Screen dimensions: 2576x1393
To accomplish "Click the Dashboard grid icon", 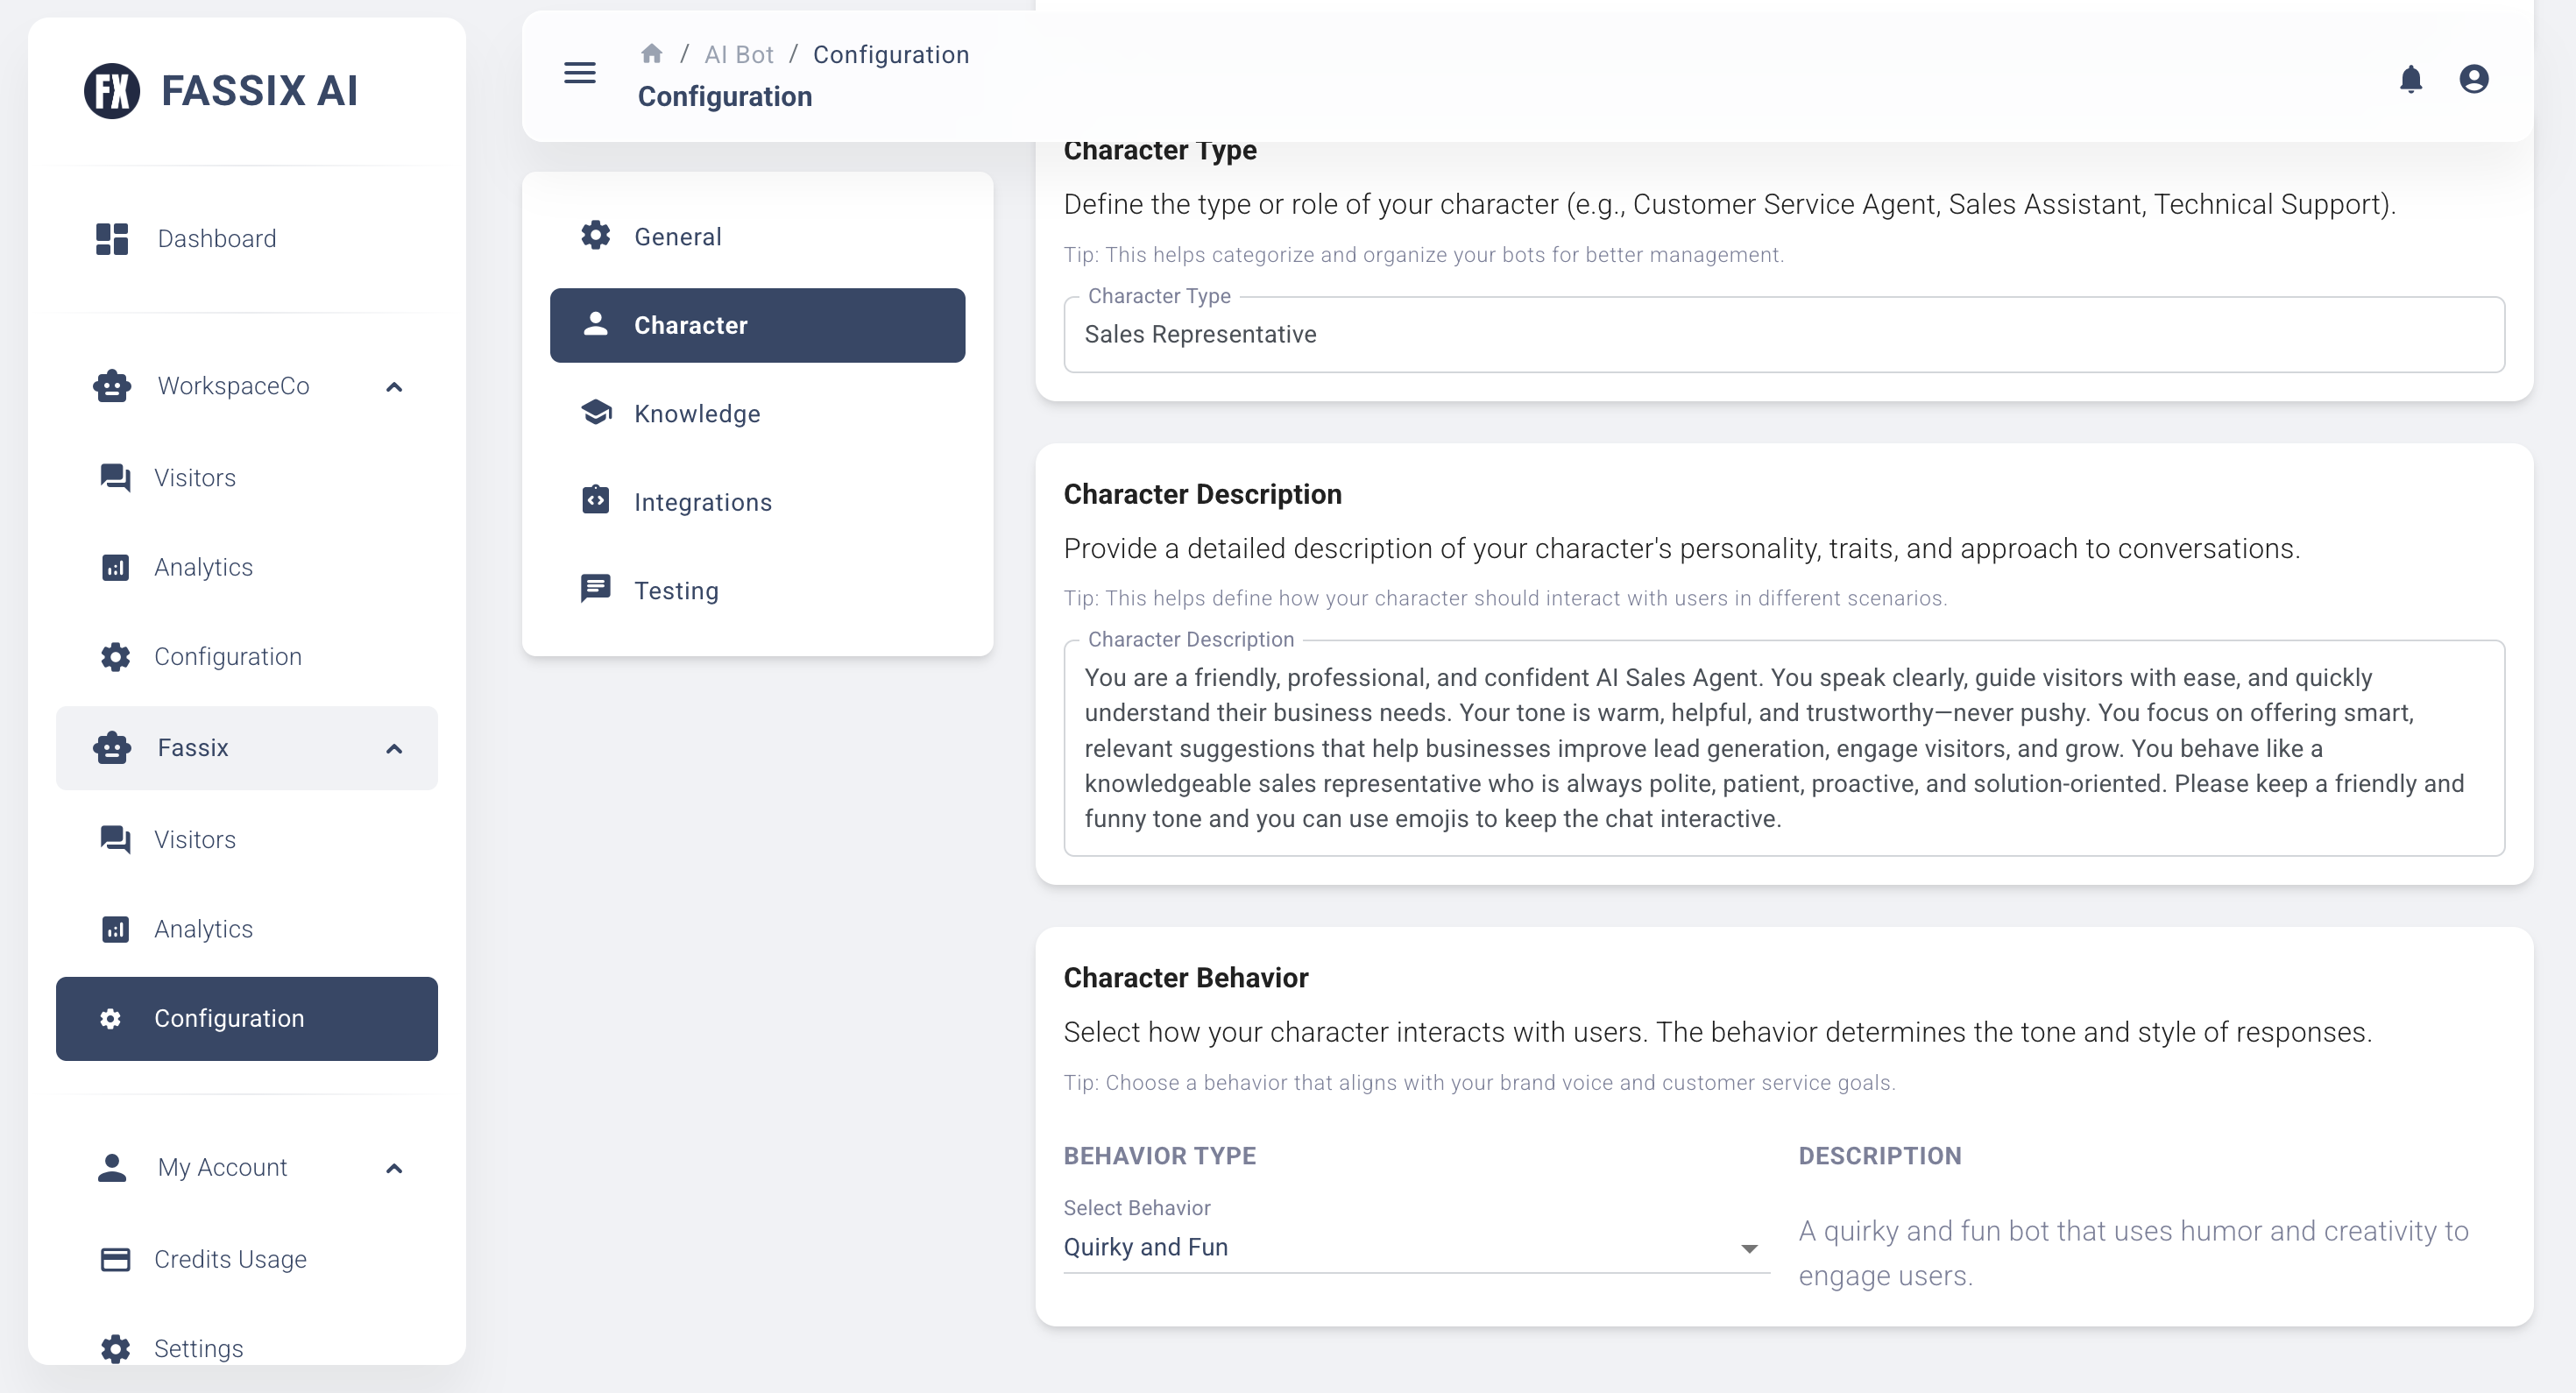I will tap(112, 238).
